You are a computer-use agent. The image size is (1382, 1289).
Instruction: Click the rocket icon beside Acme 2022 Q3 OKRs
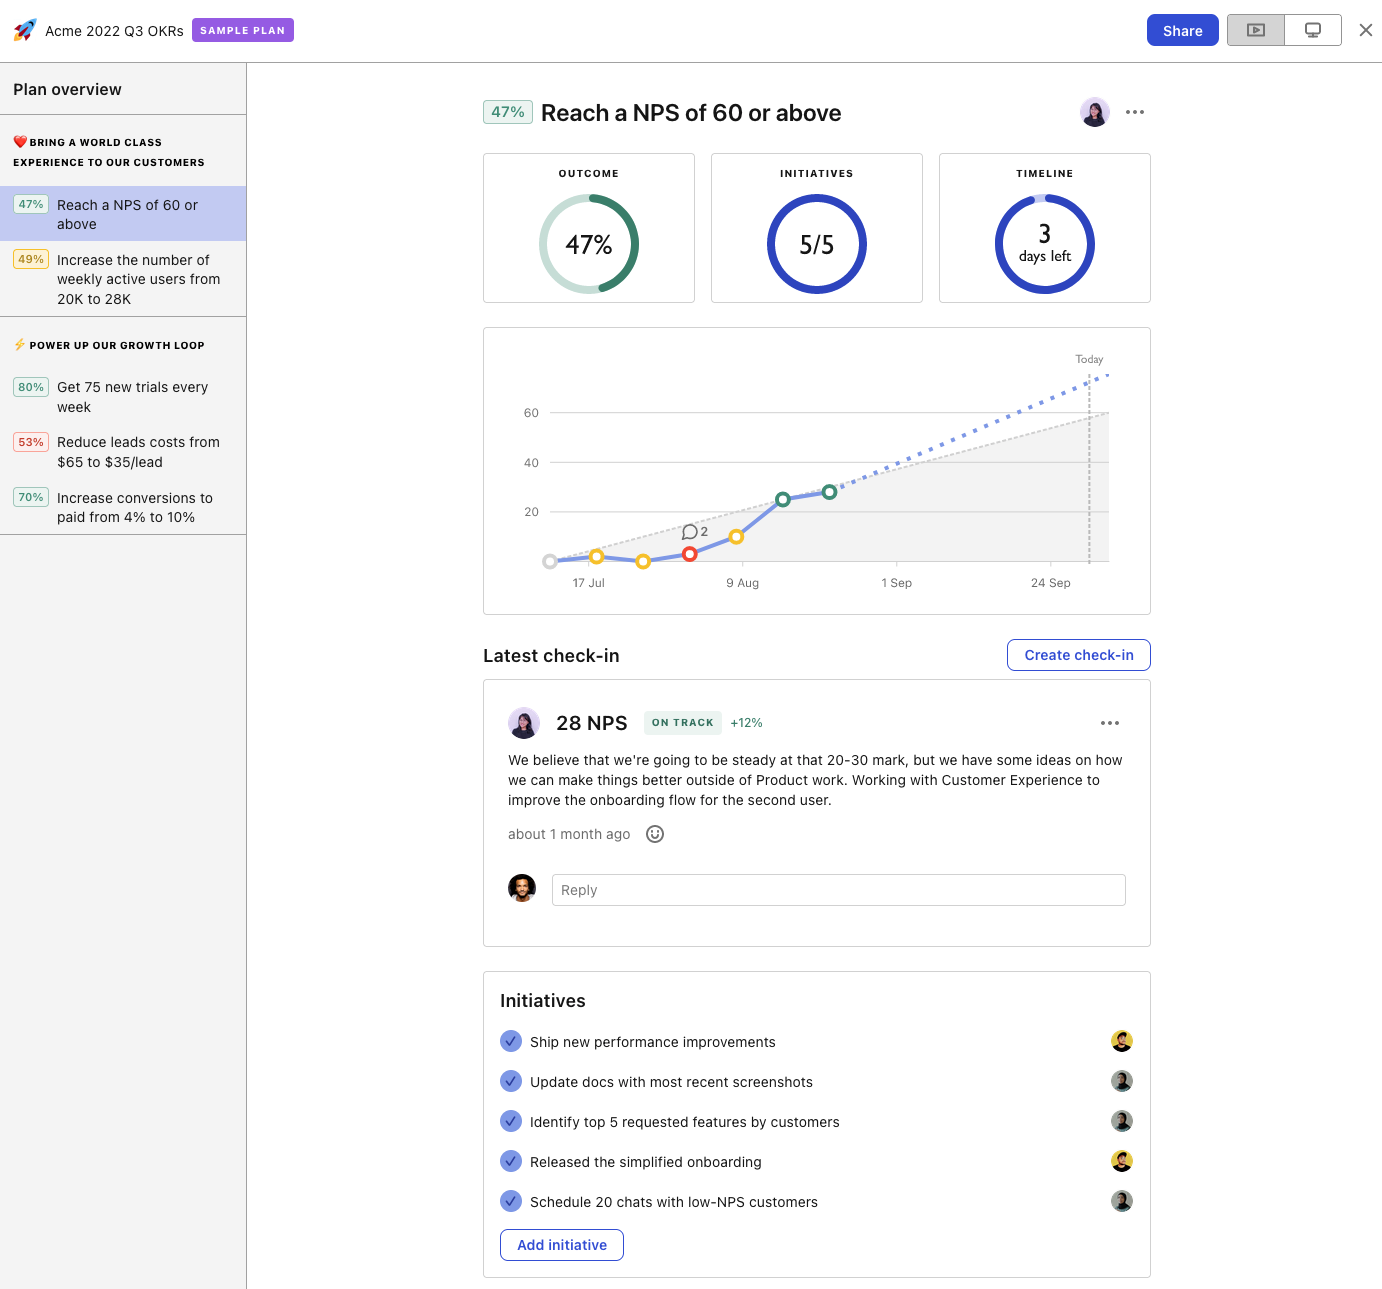25,30
